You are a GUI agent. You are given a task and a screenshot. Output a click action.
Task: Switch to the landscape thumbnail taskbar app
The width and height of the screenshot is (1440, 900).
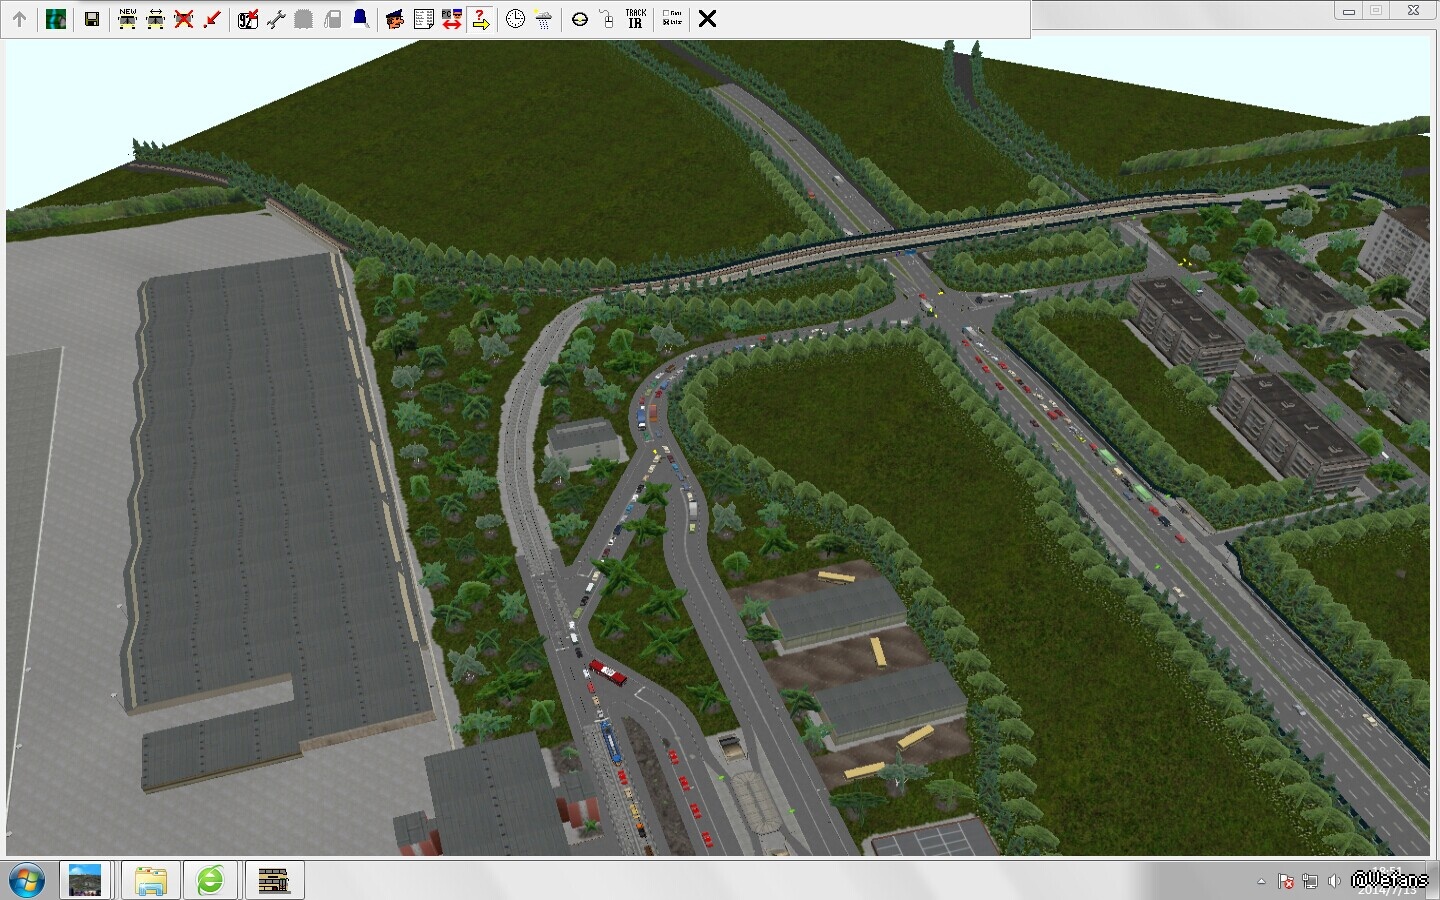coord(85,881)
